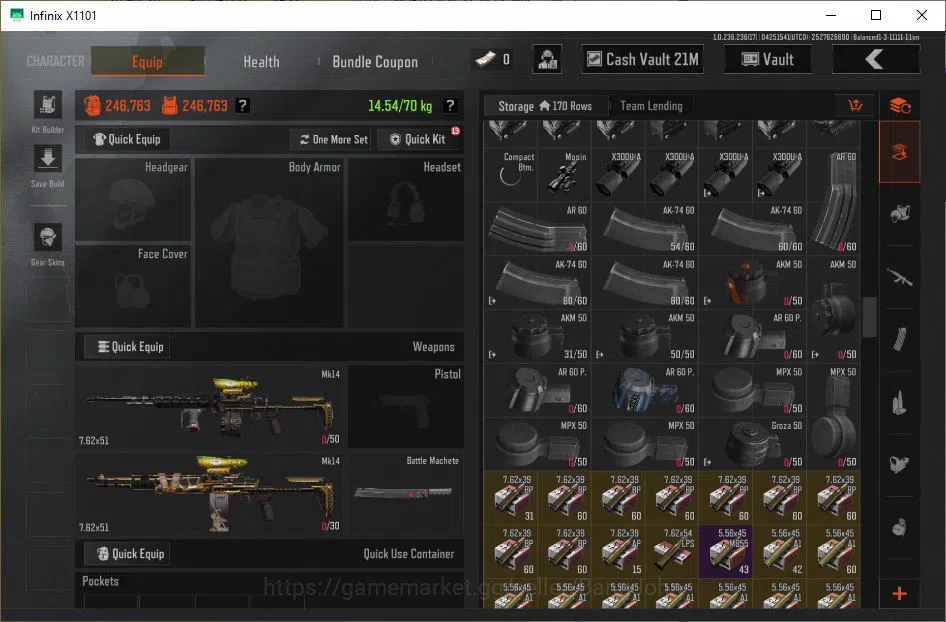Select the 5.56x45 M855 ammo with 43 rounds
The width and height of the screenshot is (946, 622).
coord(726,551)
